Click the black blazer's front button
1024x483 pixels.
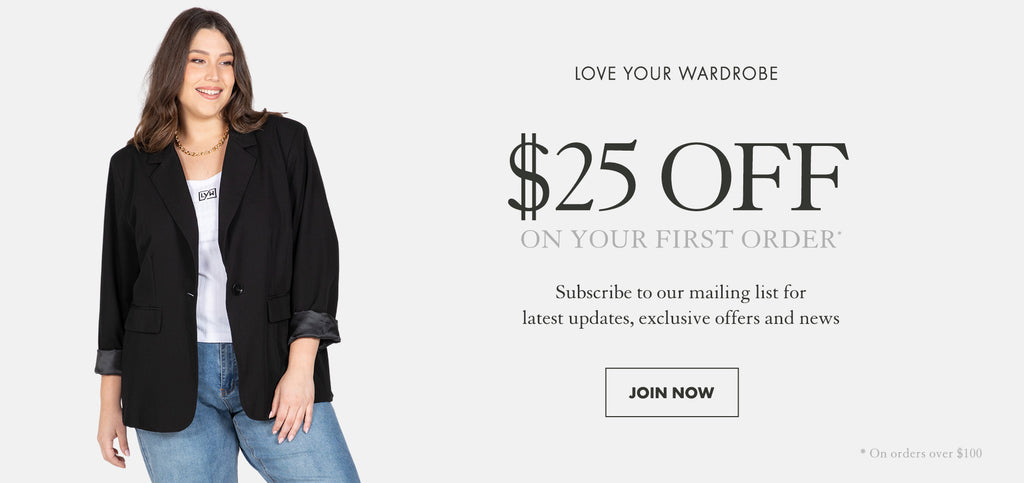(x=237, y=288)
